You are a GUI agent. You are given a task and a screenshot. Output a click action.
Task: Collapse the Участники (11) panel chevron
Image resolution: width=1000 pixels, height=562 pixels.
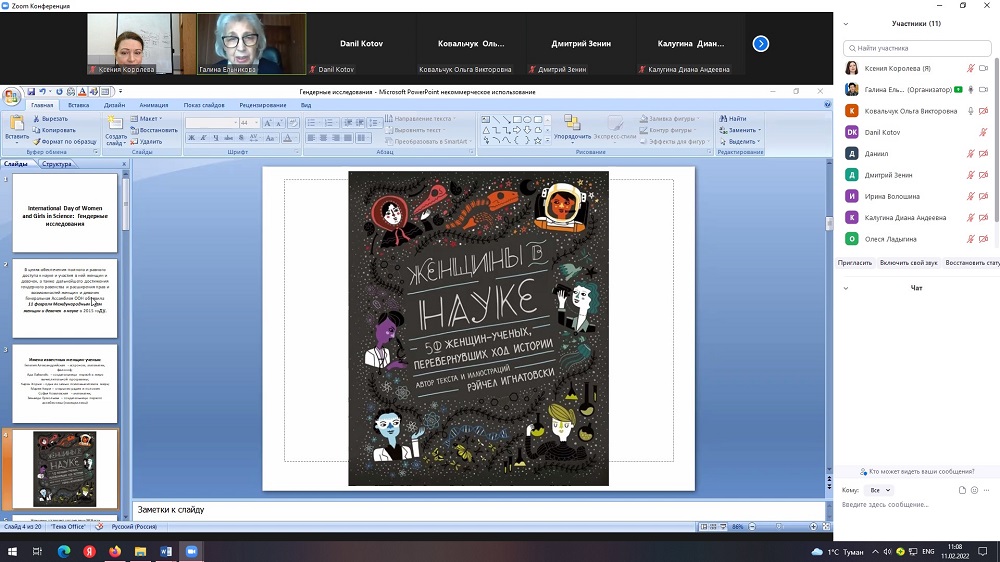pos(846,23)
